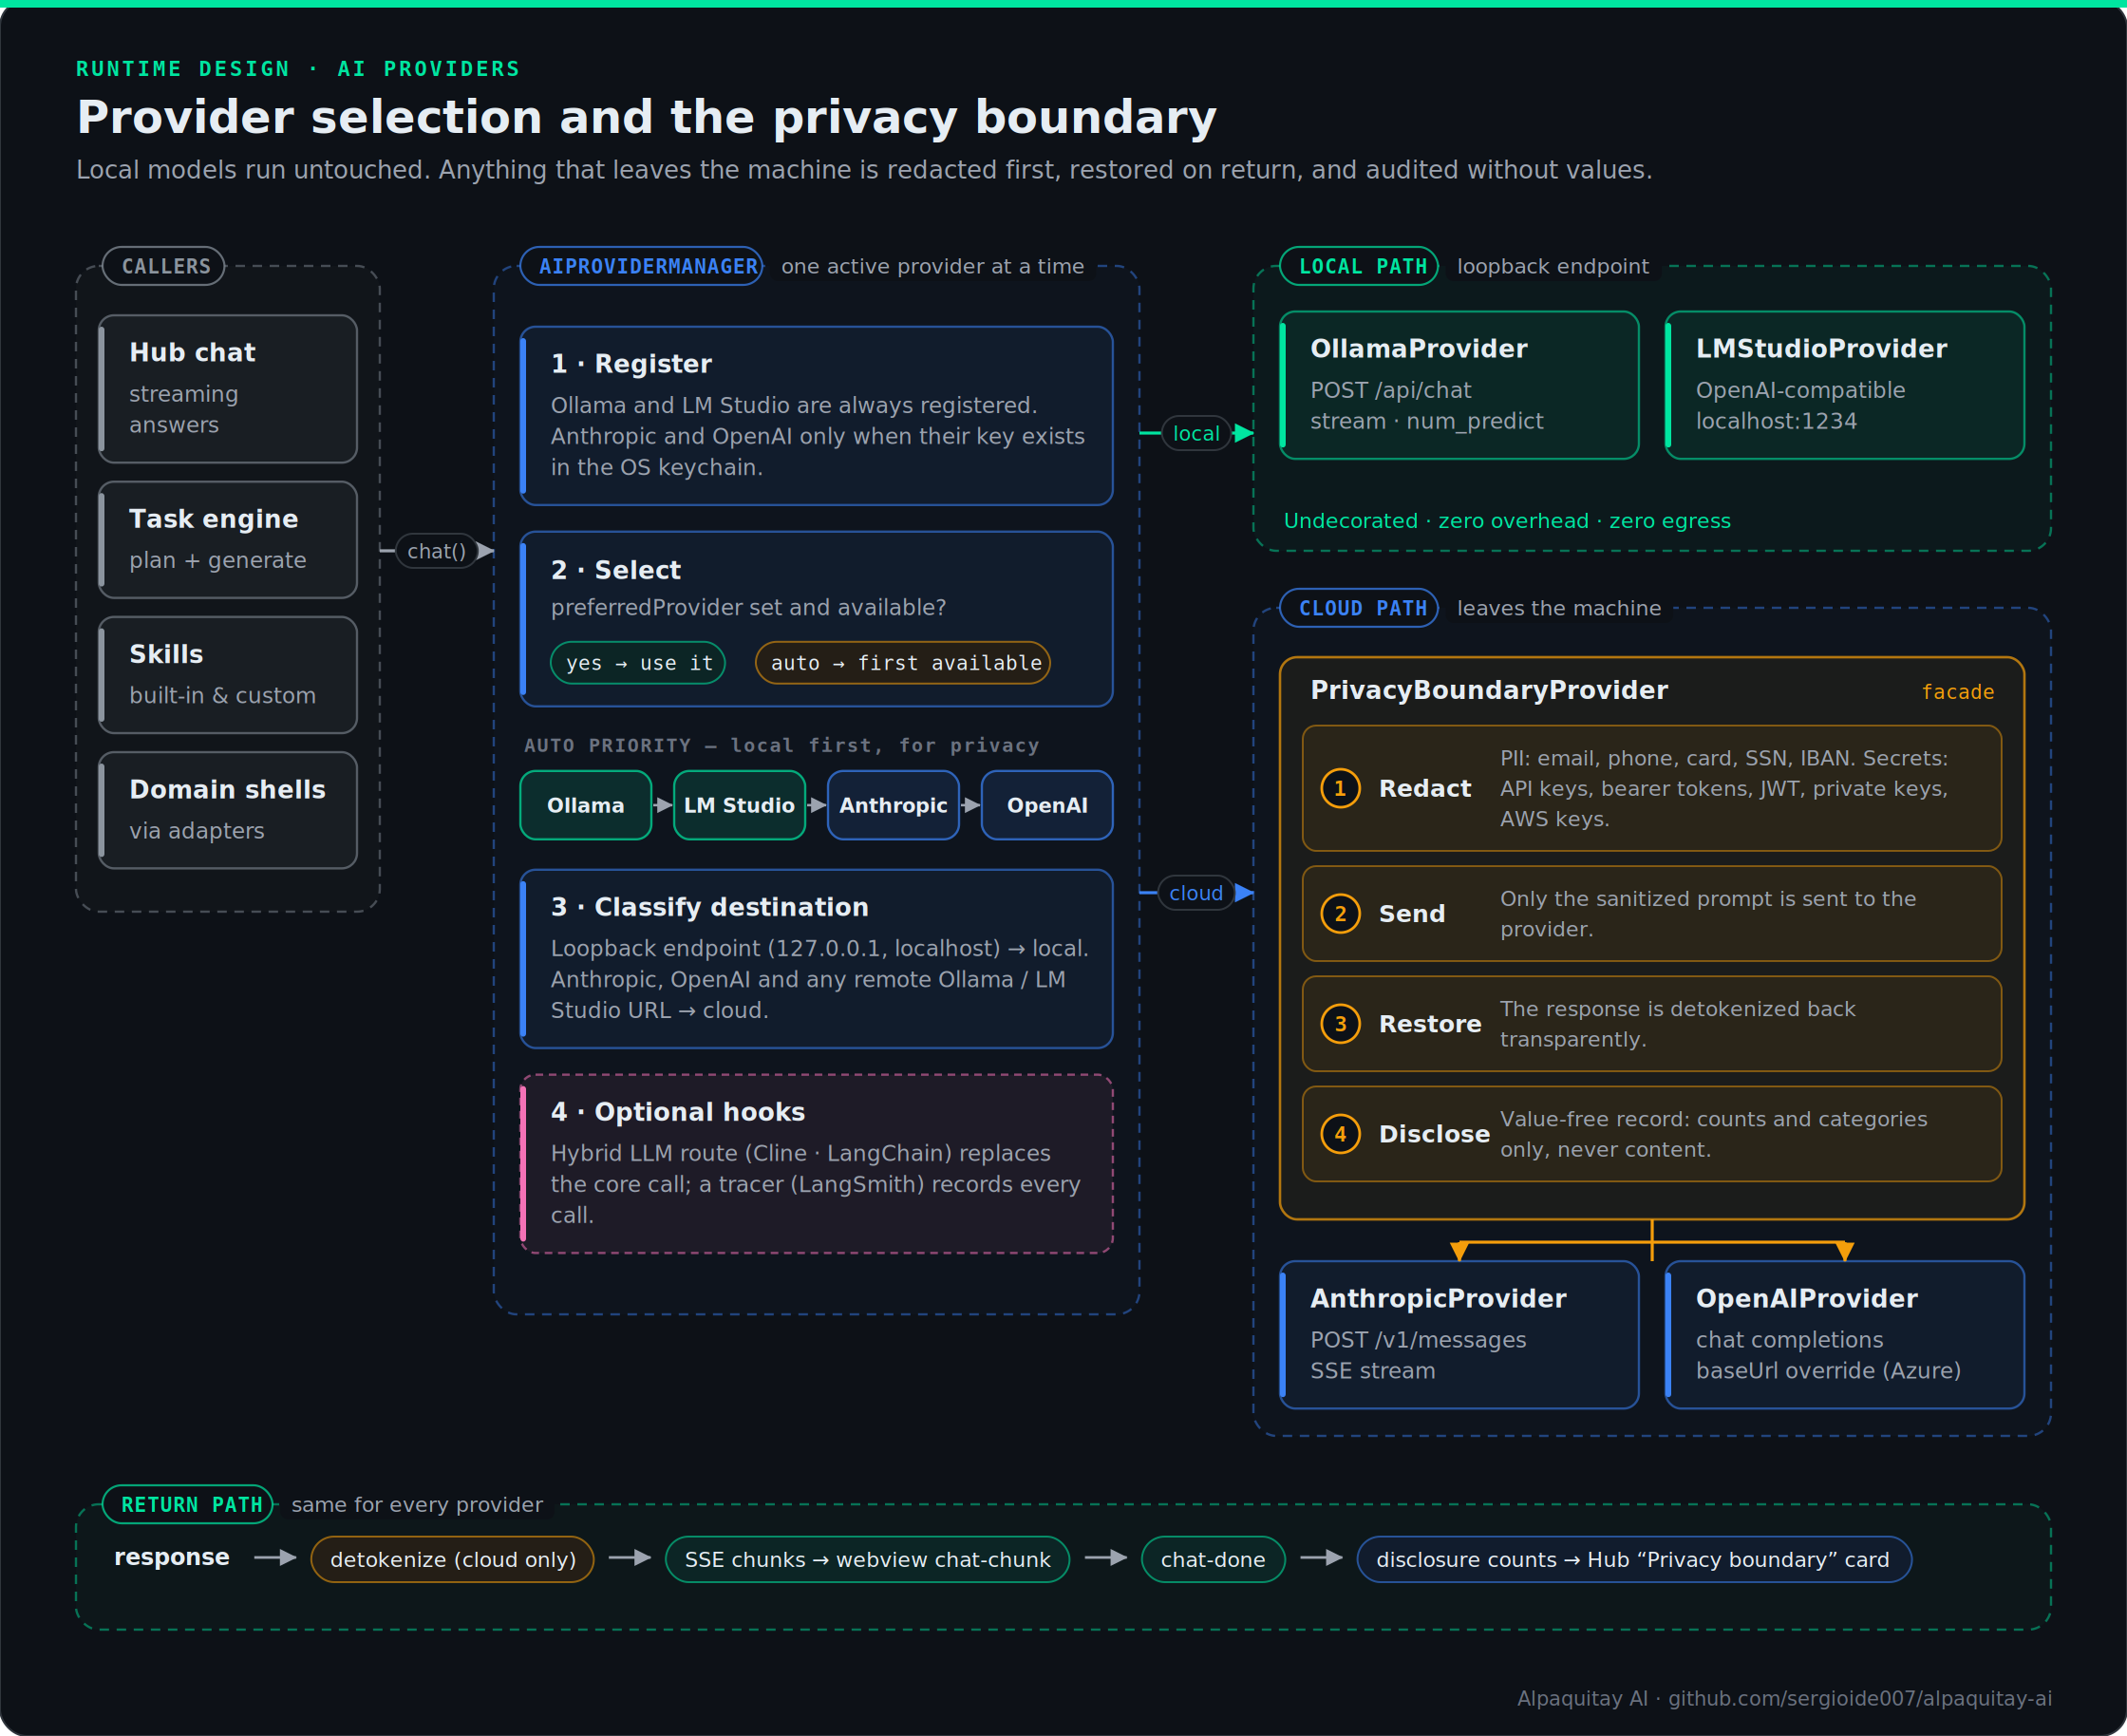Screen dimensions: 2127x1736
Task: Click the 'response' label in return path
Action: pos(172,1557)
